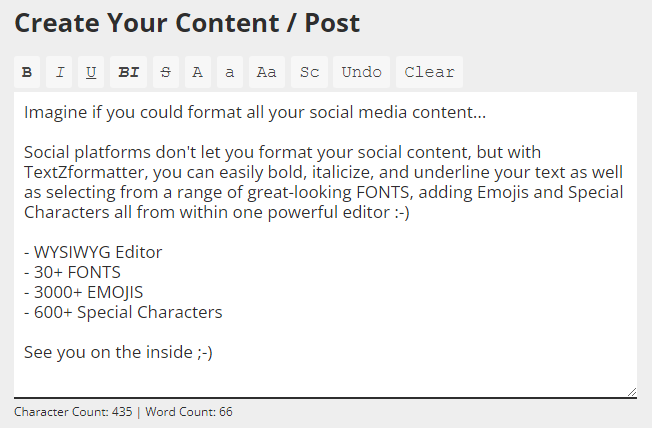Apply bold italic with the BI button
652x428 pixels.
click(x=128, y=72)
